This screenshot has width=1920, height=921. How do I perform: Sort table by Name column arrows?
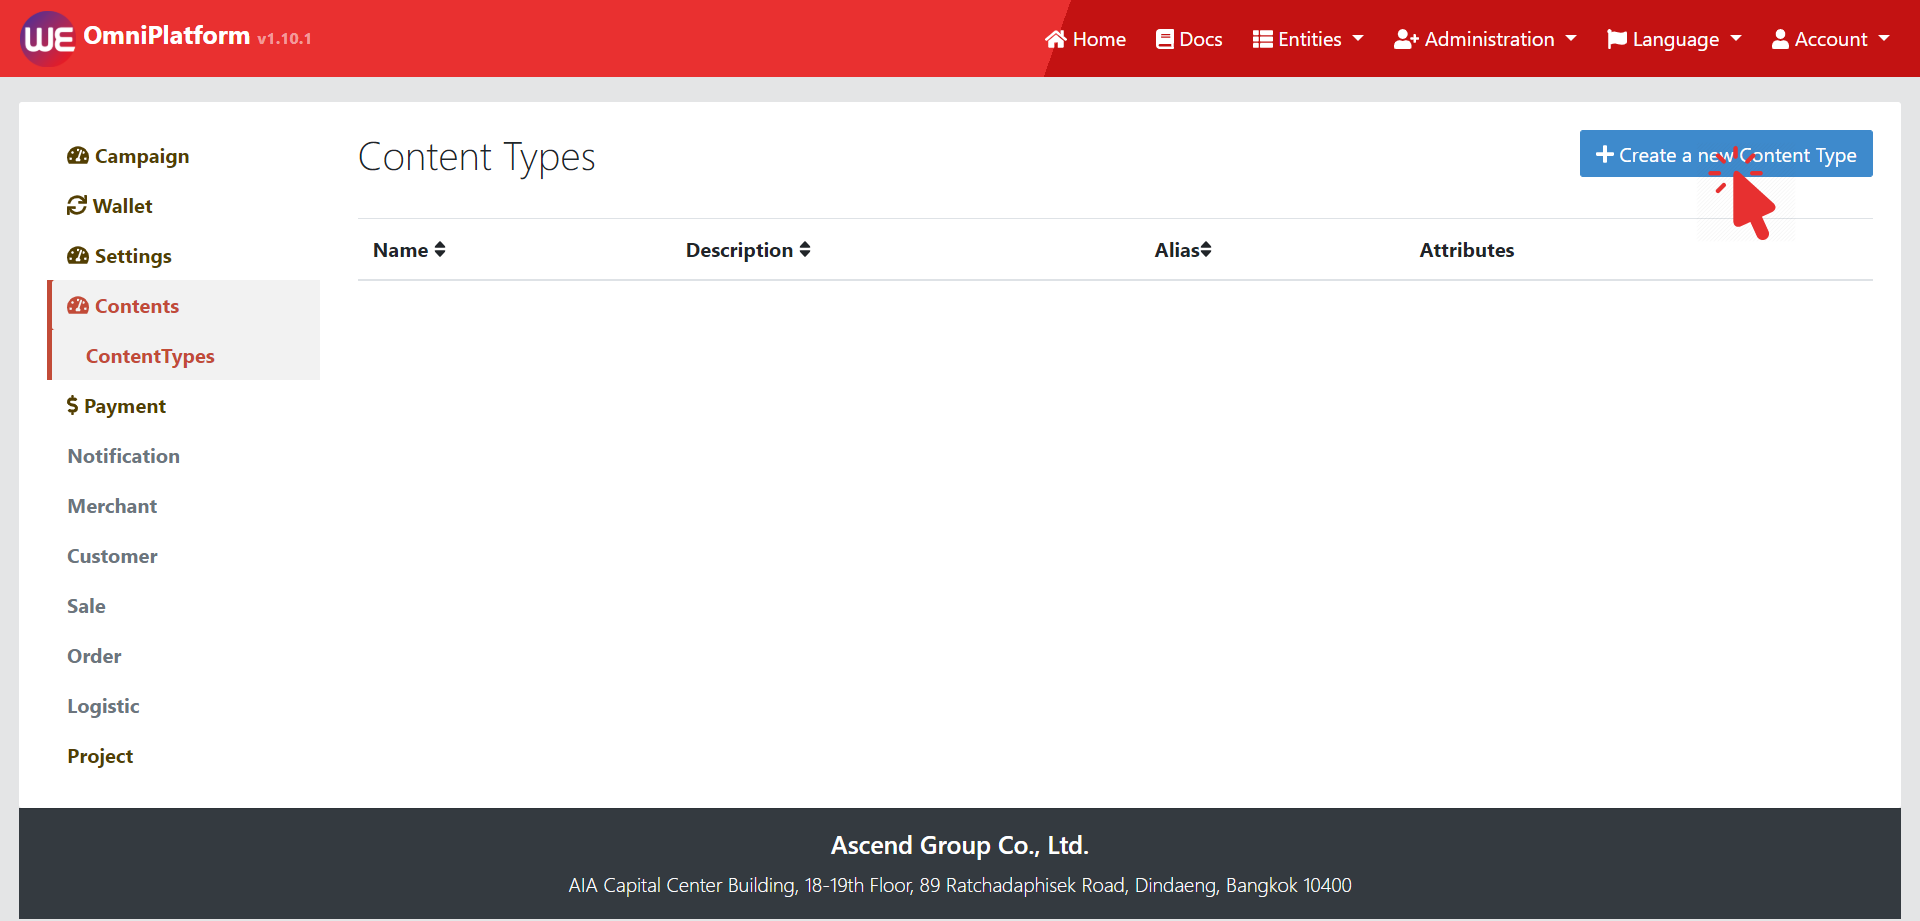(x=440, y=250)
